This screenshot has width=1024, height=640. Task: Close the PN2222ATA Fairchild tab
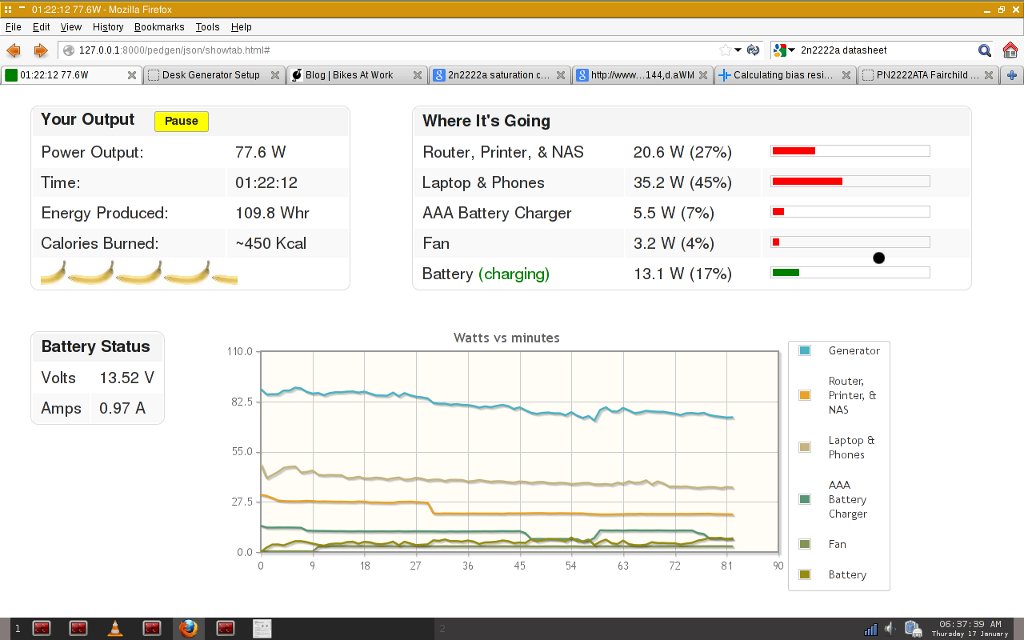point(989,75)
